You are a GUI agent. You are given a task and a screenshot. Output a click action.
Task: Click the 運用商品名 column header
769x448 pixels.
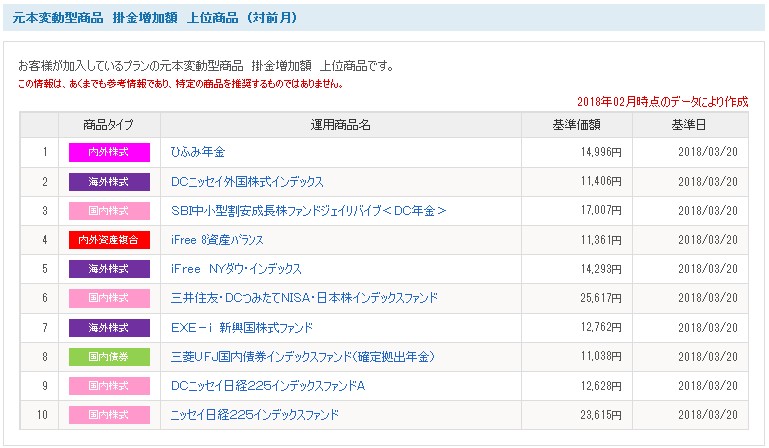pos(341,125)
